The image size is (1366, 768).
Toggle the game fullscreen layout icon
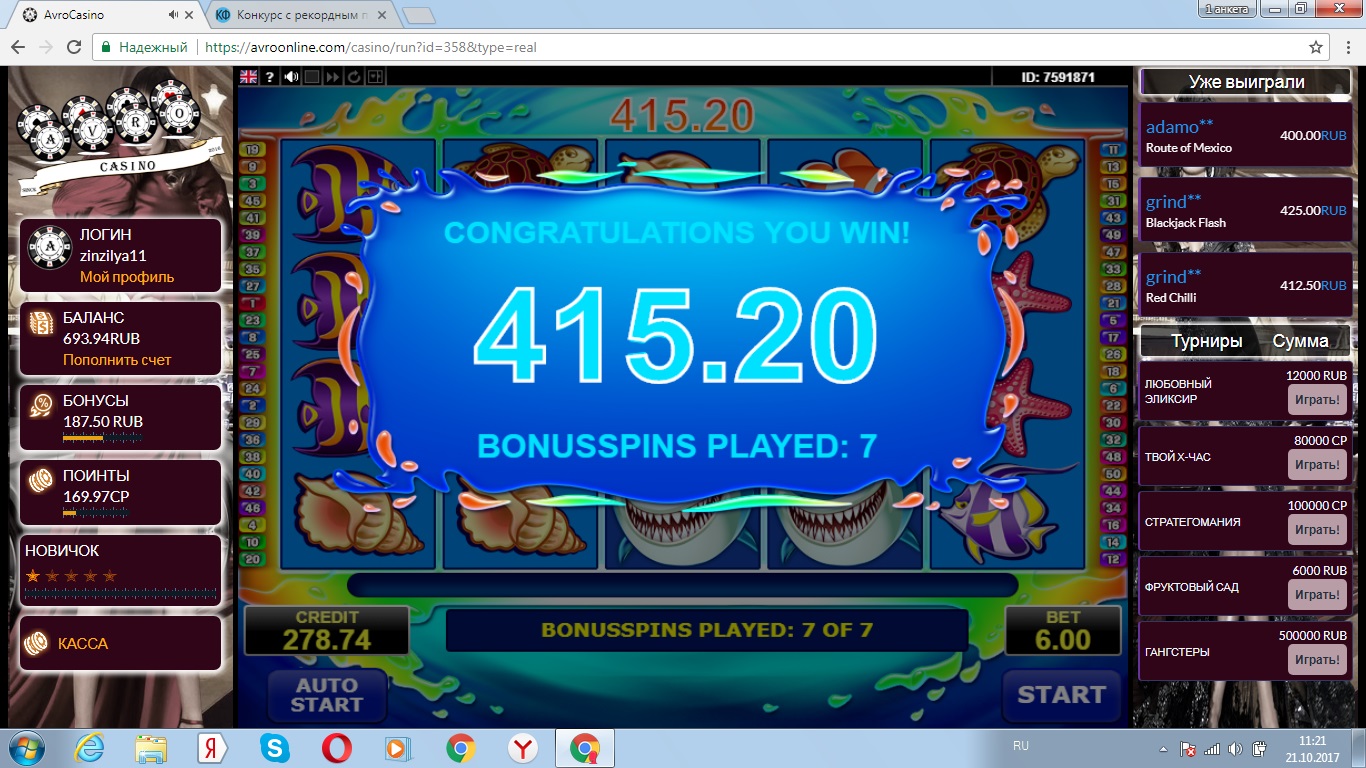[x=375, y=77]
